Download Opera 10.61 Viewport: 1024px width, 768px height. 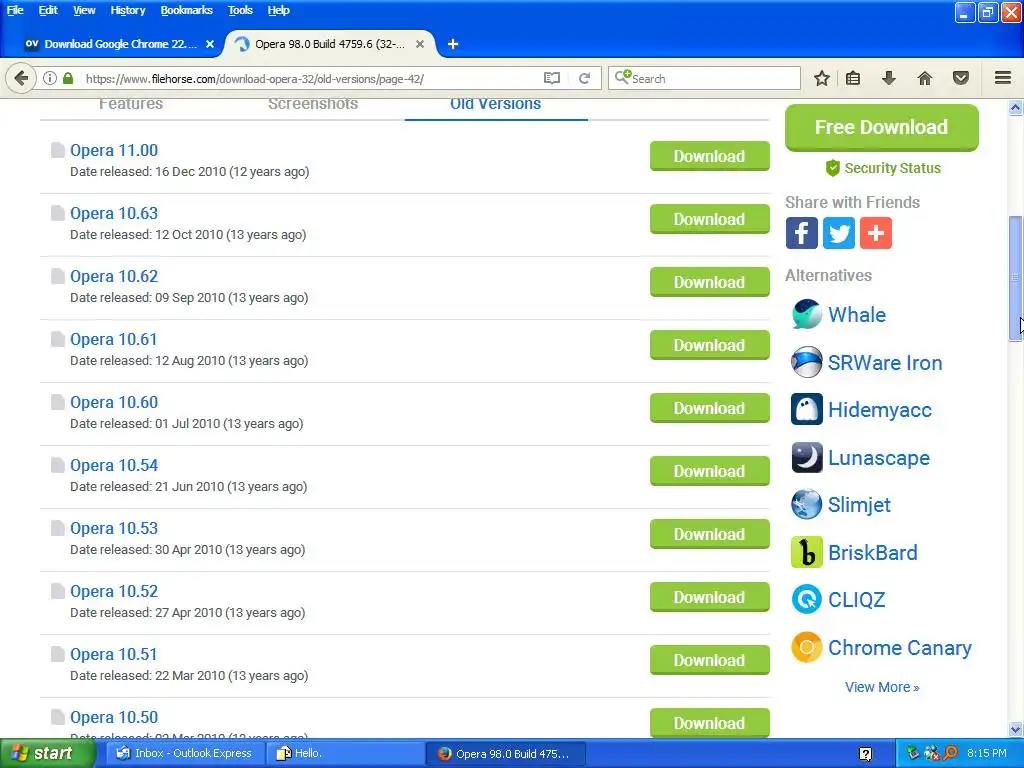[x=709, y=345]
